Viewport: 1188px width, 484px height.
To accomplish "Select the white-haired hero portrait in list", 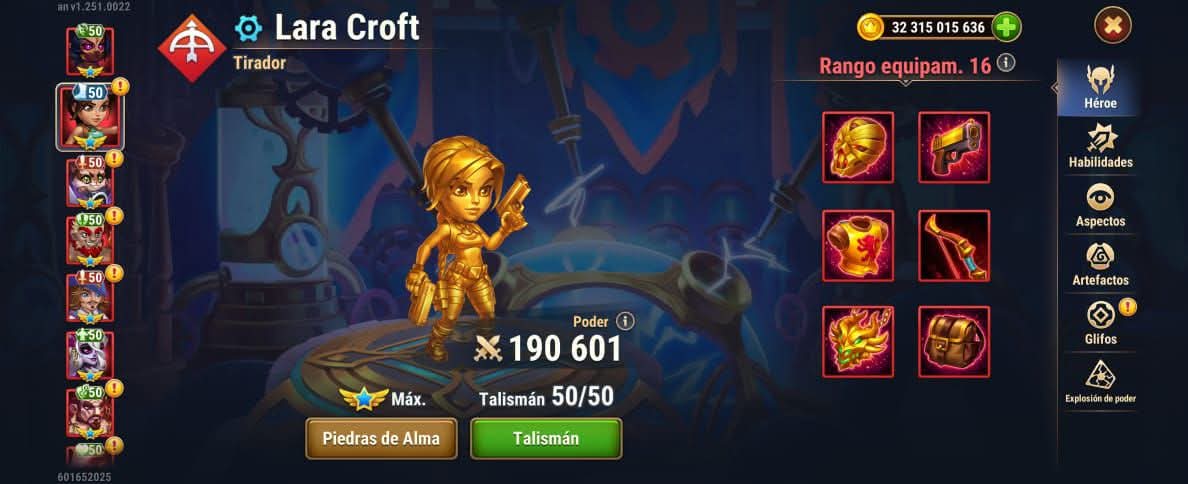I will (x=90, y=355).
